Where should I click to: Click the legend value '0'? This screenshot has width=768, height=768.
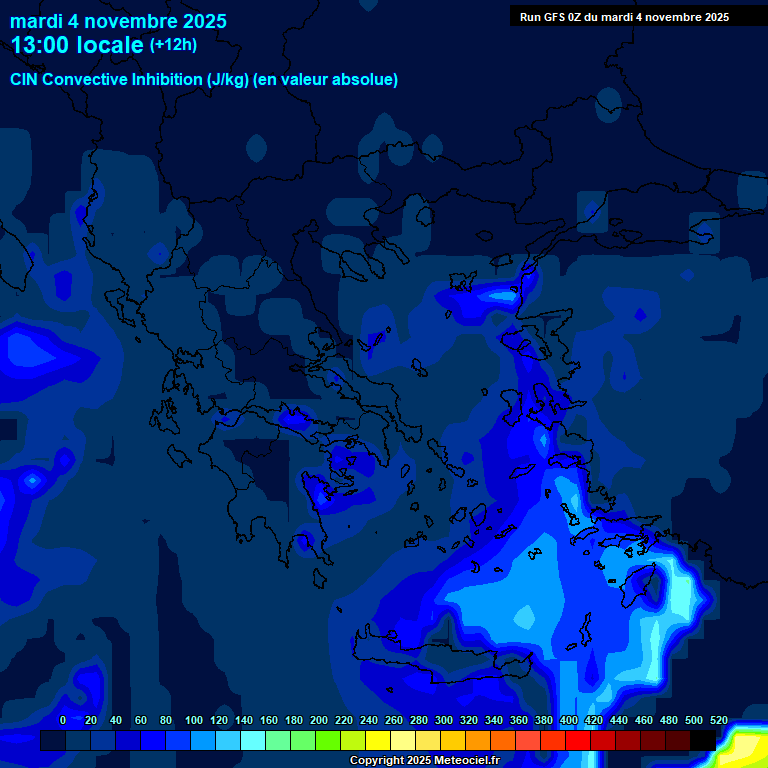(x=63, y=720)
